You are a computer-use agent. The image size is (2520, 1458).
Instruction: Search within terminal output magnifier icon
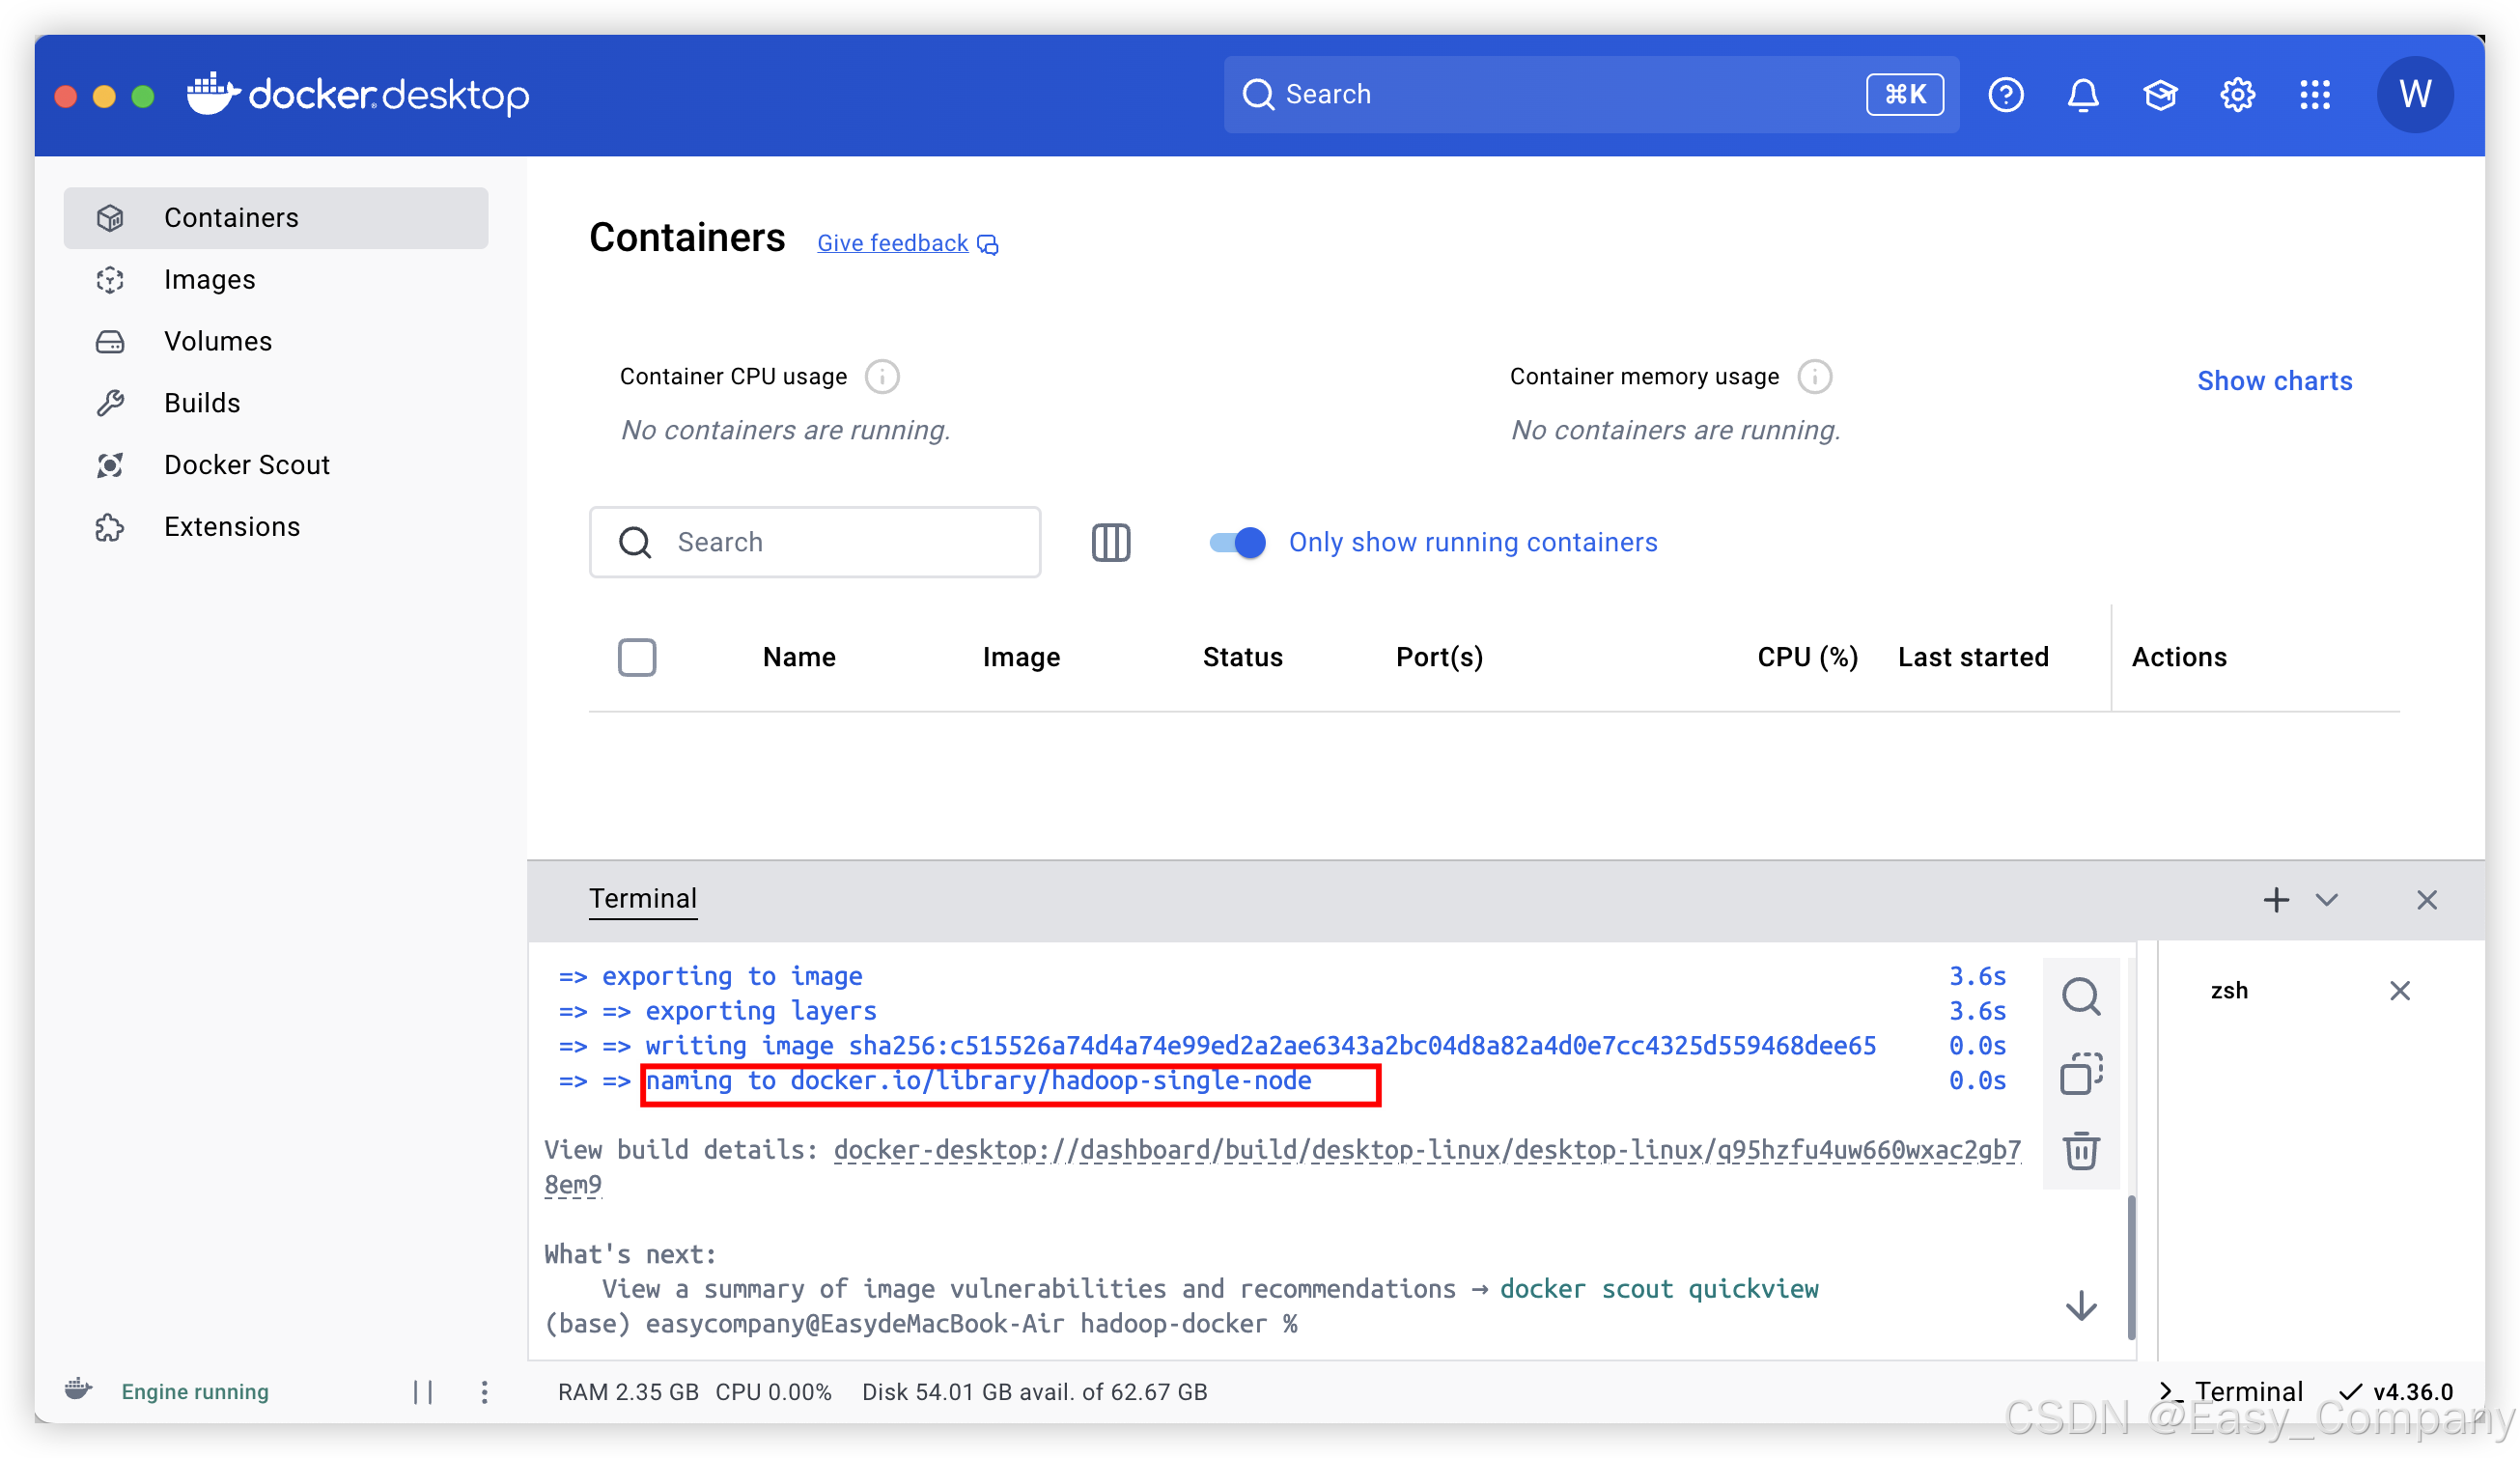pos(2080,997)
